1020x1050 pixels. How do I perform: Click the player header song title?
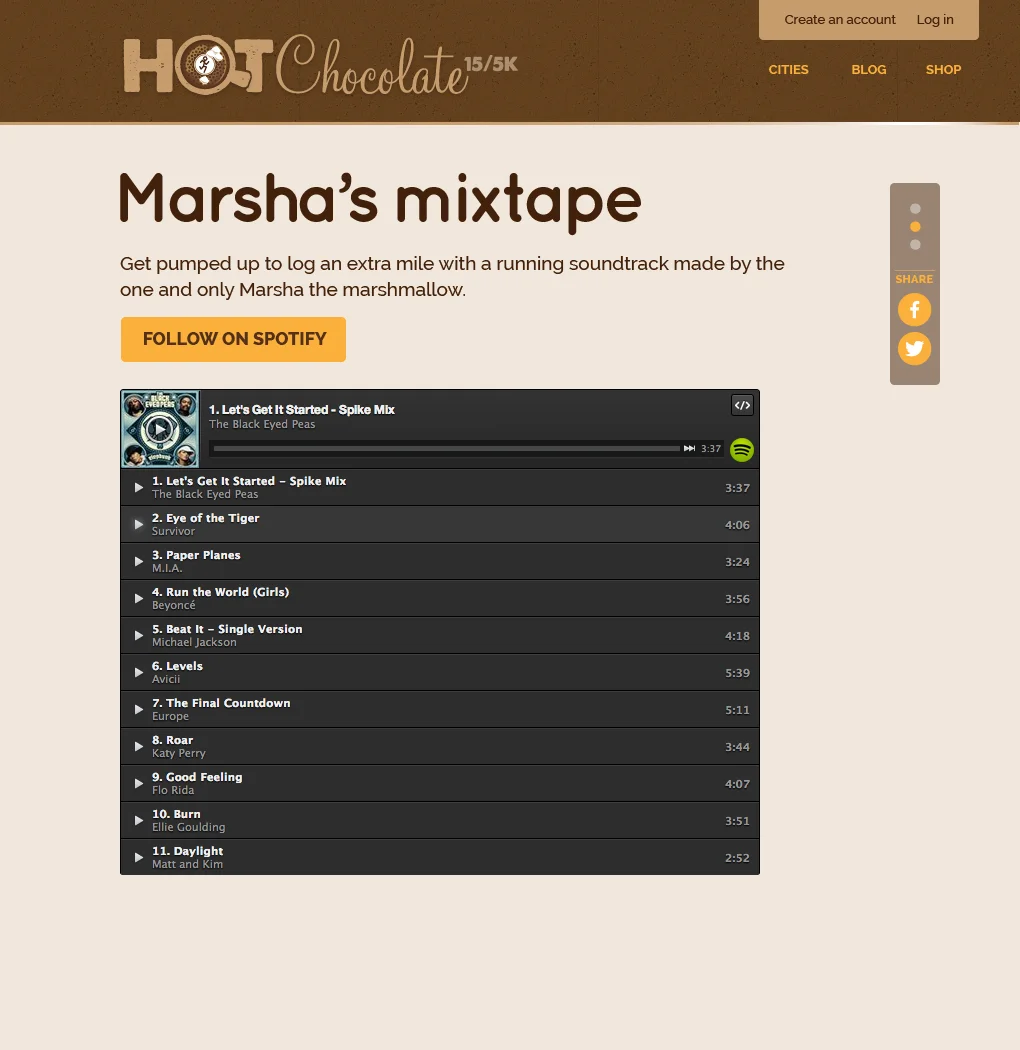click(301, 410)
